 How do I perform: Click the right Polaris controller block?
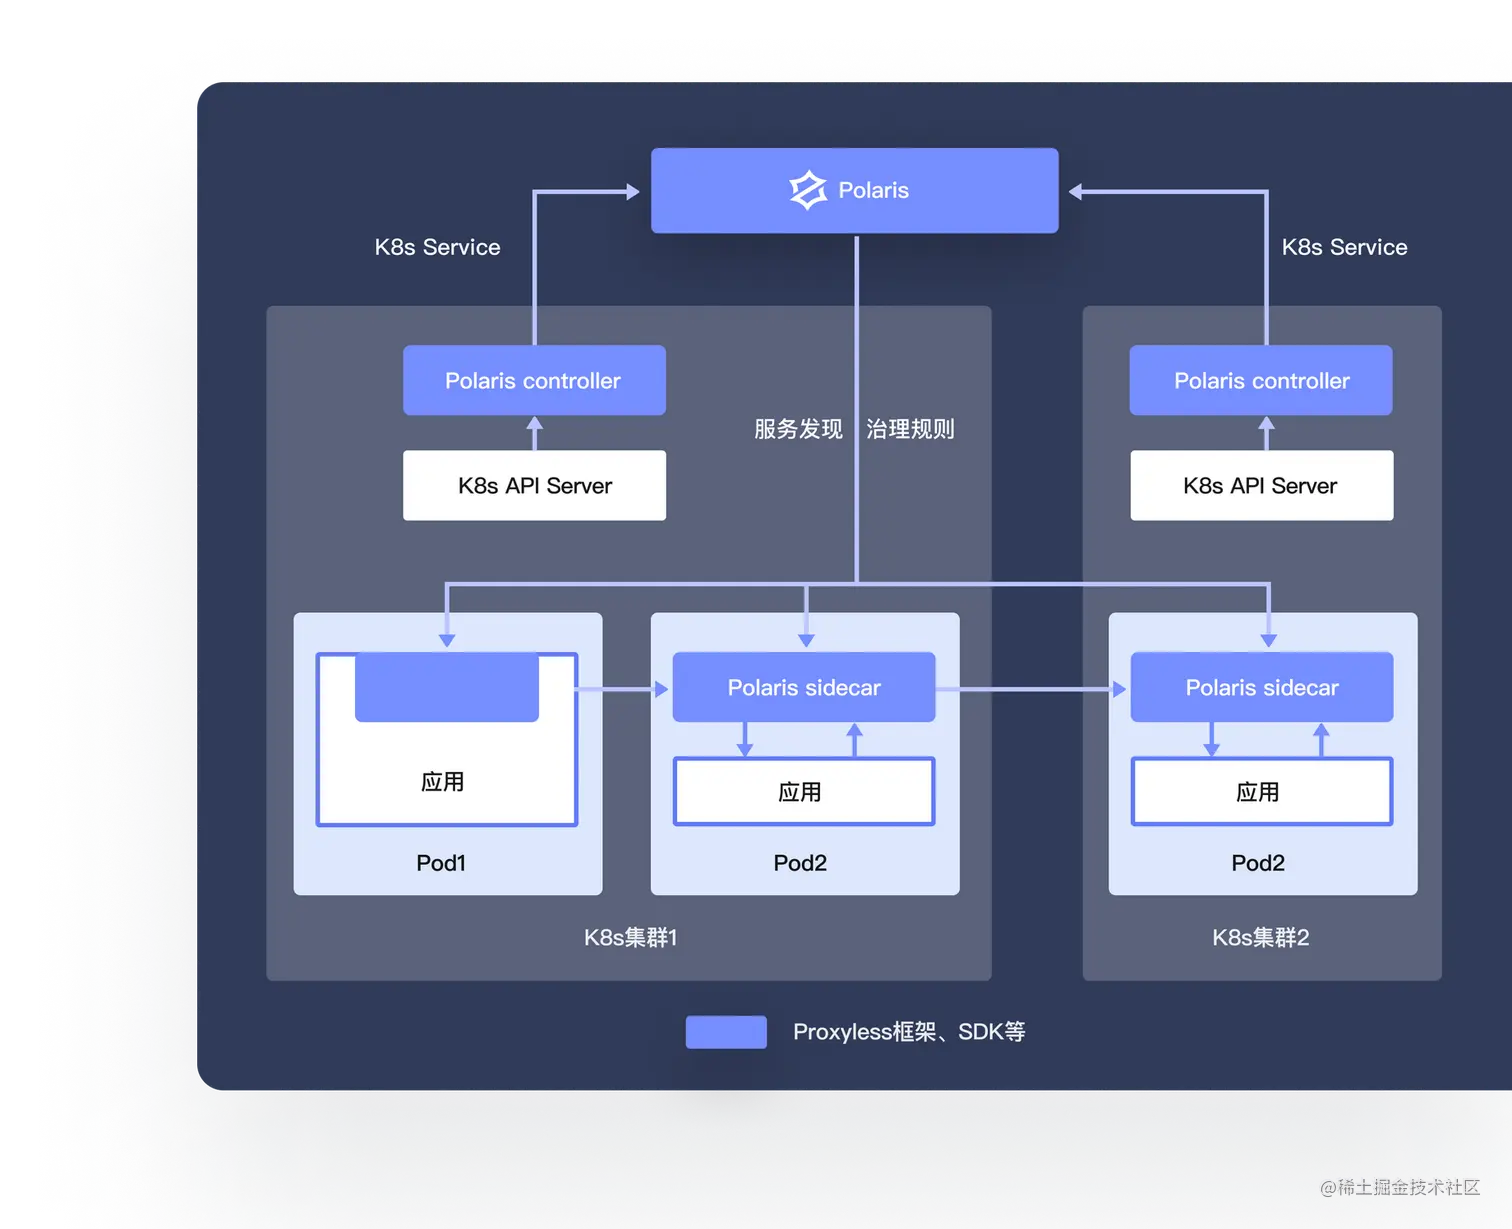click(1260, 380)
